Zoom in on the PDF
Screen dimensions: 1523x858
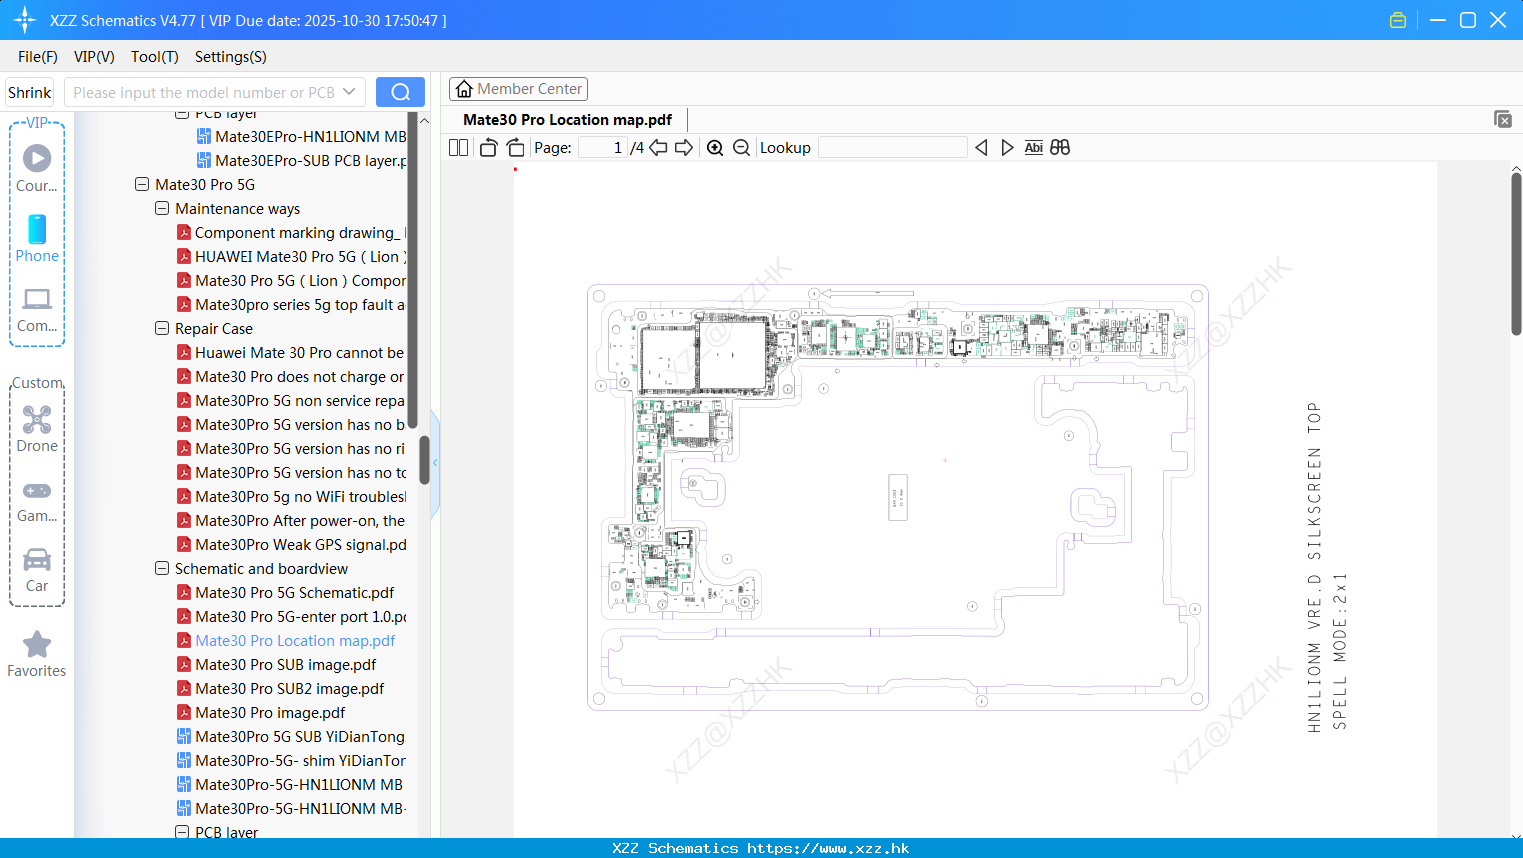pyautogui.click(x=715, y=147)
